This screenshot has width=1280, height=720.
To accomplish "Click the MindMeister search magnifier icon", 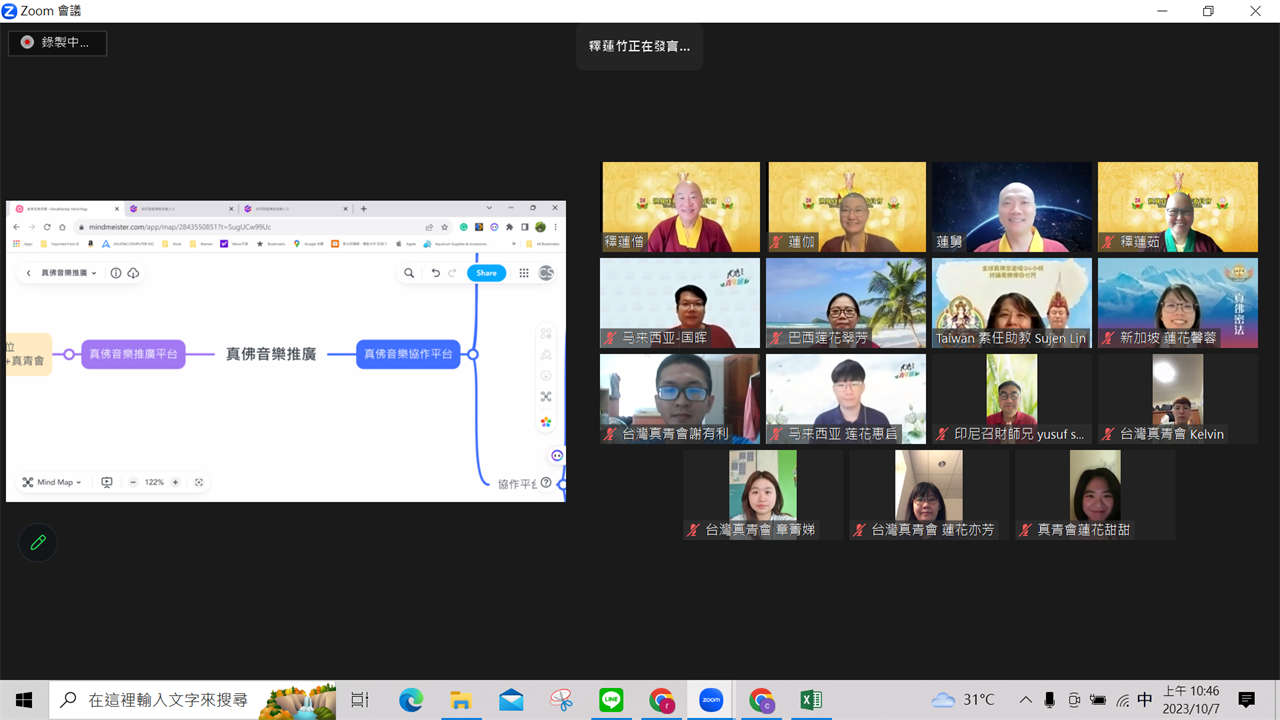I will [409, 273].
